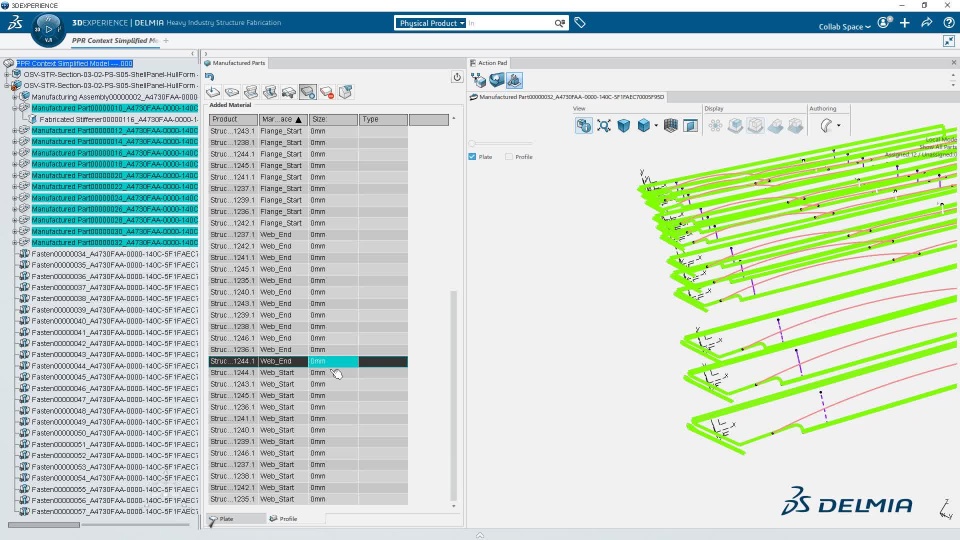Click the last Manufactured Parts toolbar icon
Screen dimensions: 960x540
[x=346, y=92]
